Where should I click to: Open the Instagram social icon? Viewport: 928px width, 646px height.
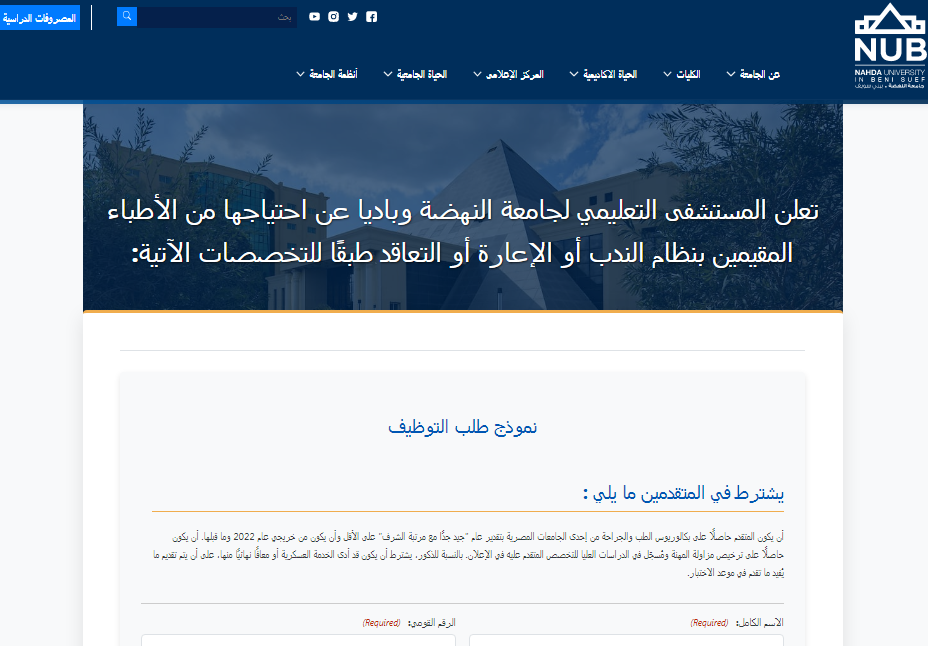333,17
